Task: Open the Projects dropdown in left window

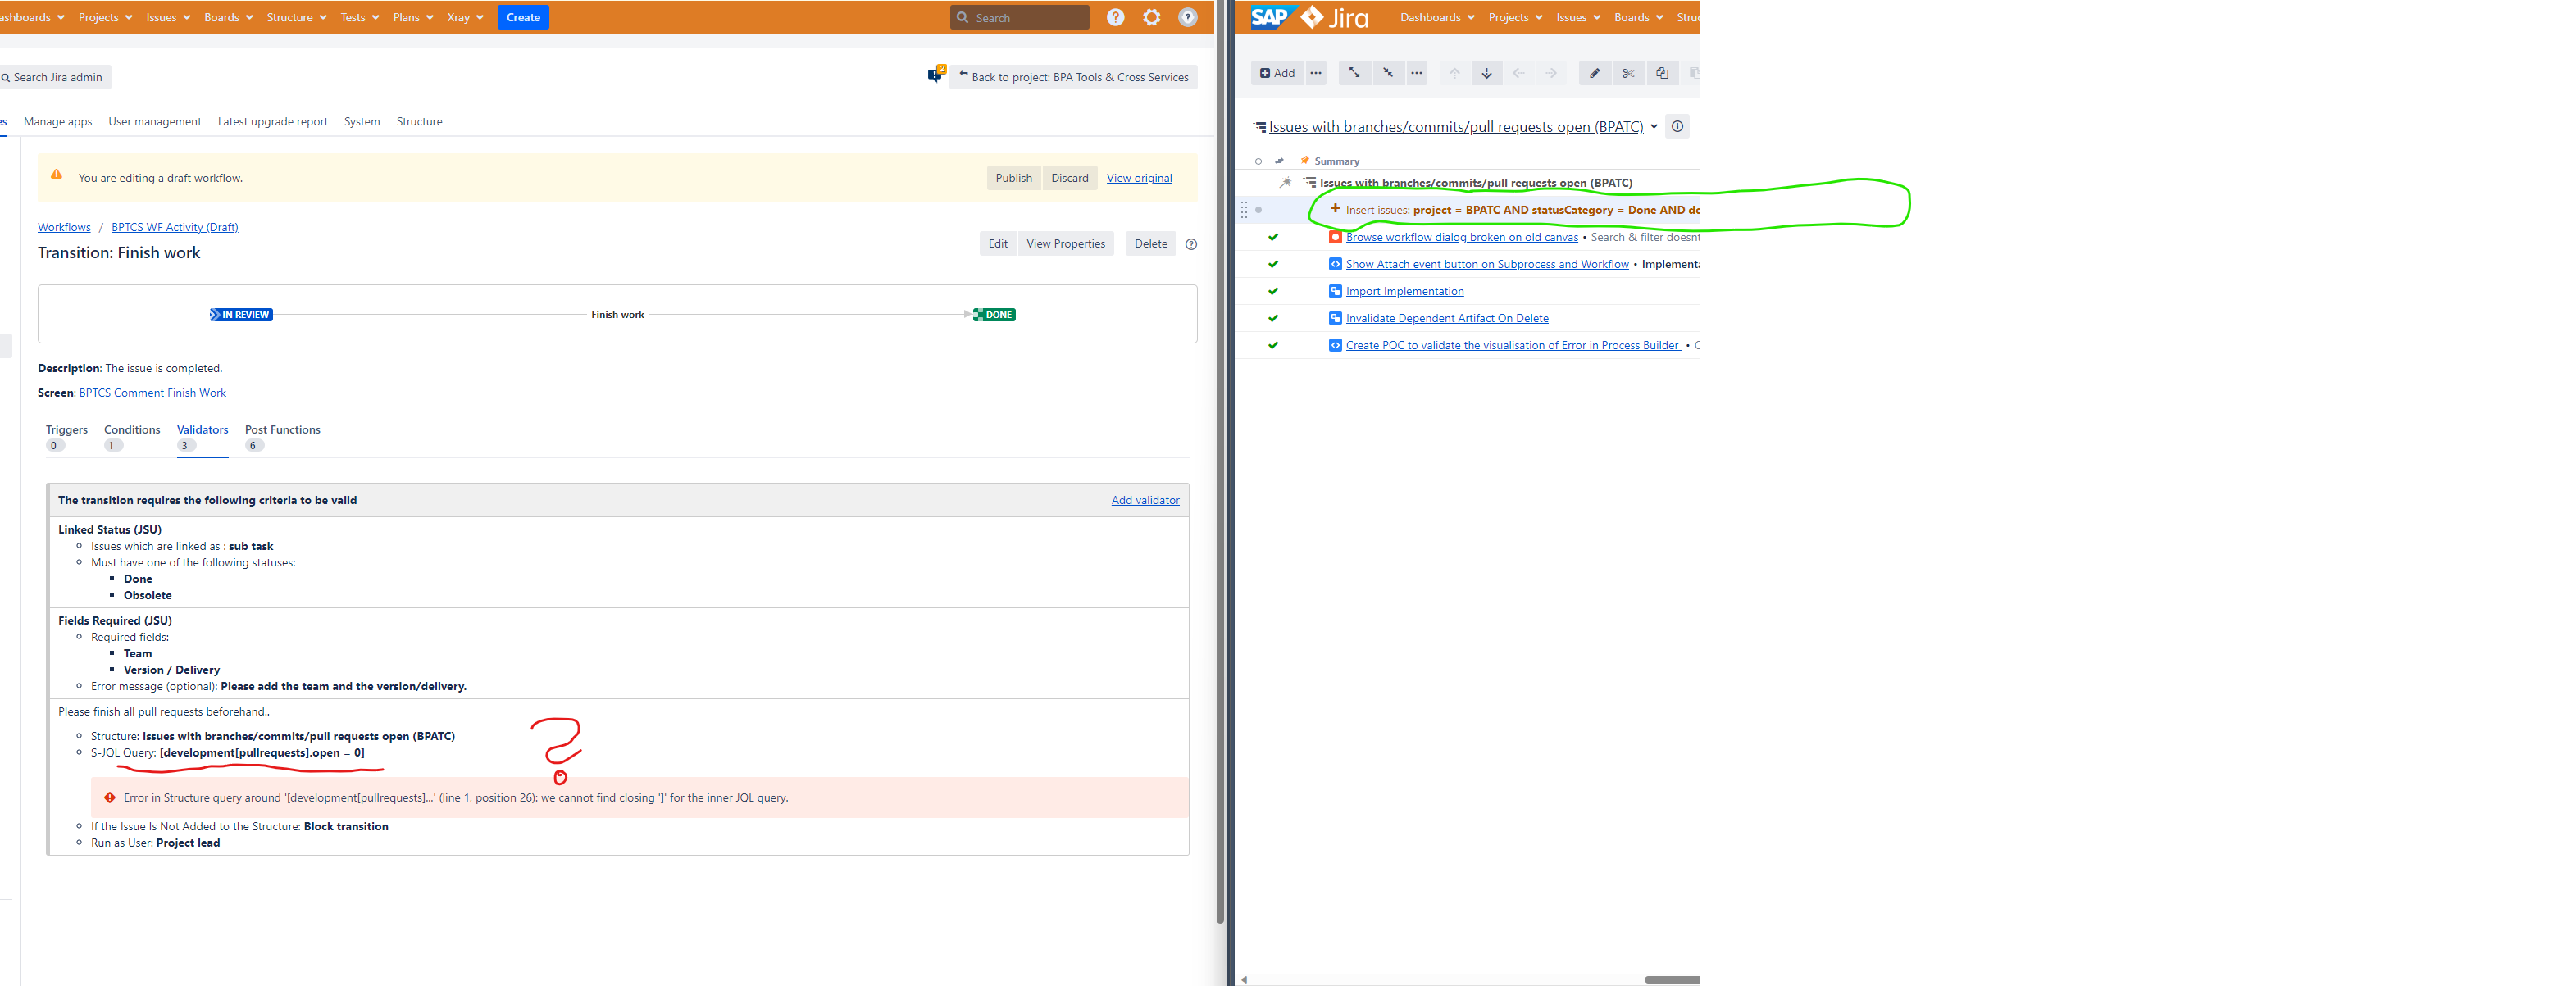Action: [x=105, y=17]
